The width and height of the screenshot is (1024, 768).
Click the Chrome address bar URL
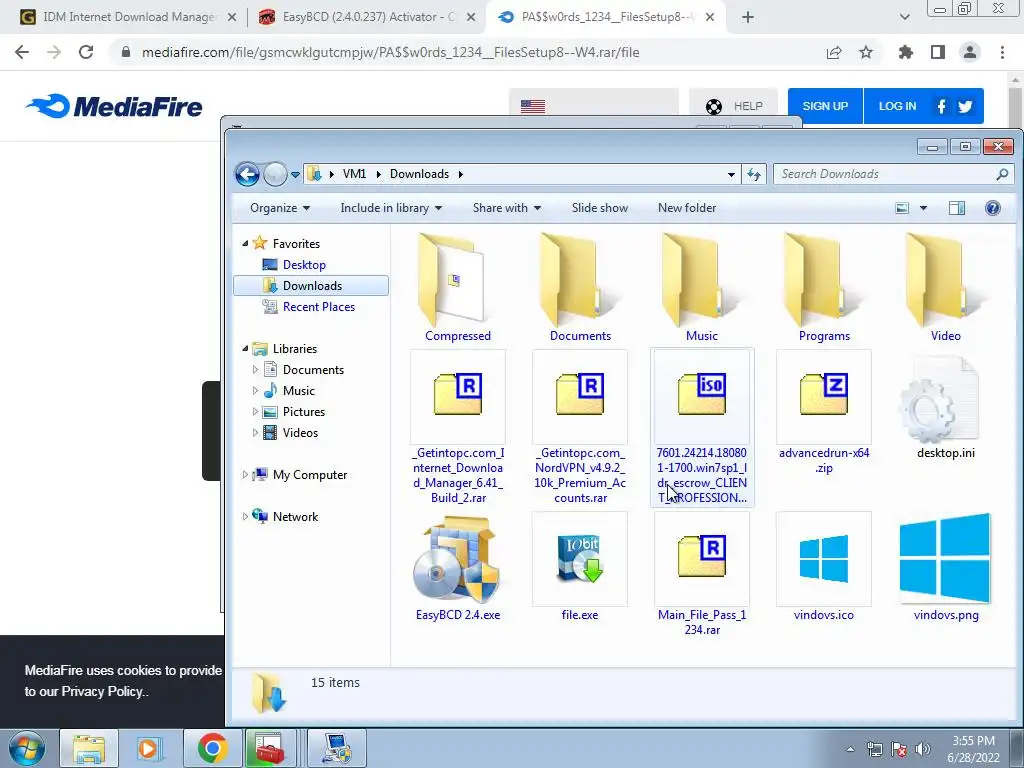click(x=391, y=52)
